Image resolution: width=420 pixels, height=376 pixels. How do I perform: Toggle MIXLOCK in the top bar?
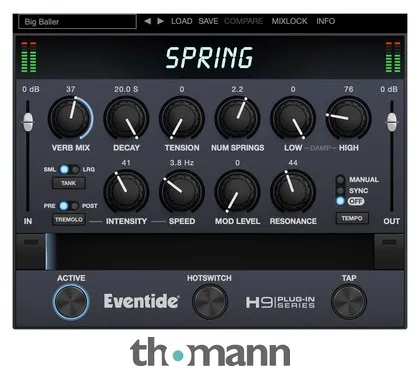tap(289, 21)
